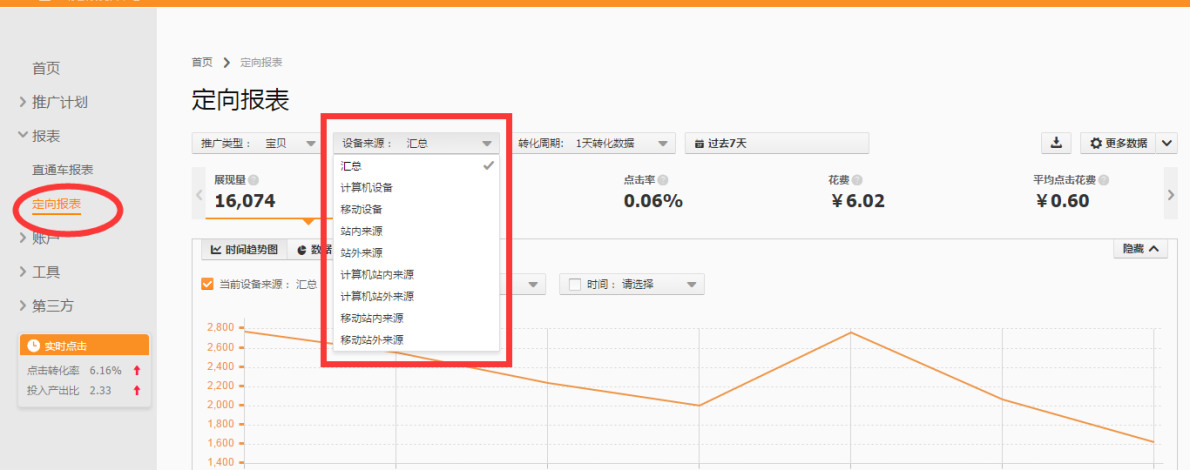Click the gear icon in 更多数据

click(1095, 144)
